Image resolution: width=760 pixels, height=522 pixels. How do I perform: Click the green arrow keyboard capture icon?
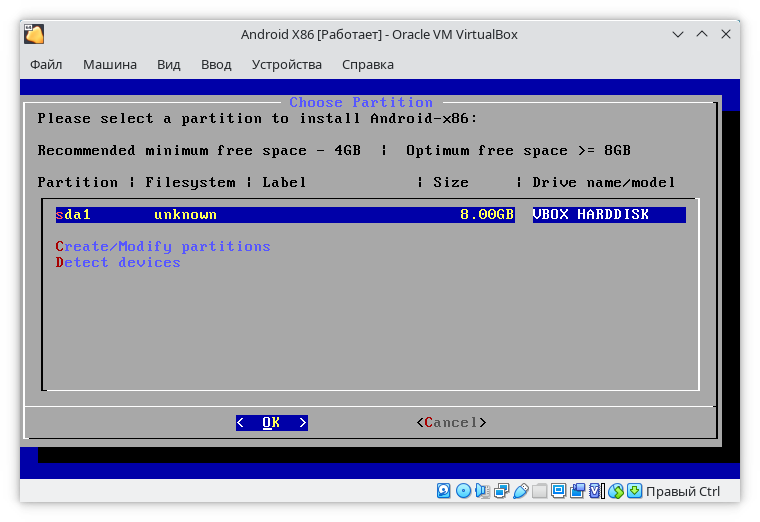(x=634, y=491)
